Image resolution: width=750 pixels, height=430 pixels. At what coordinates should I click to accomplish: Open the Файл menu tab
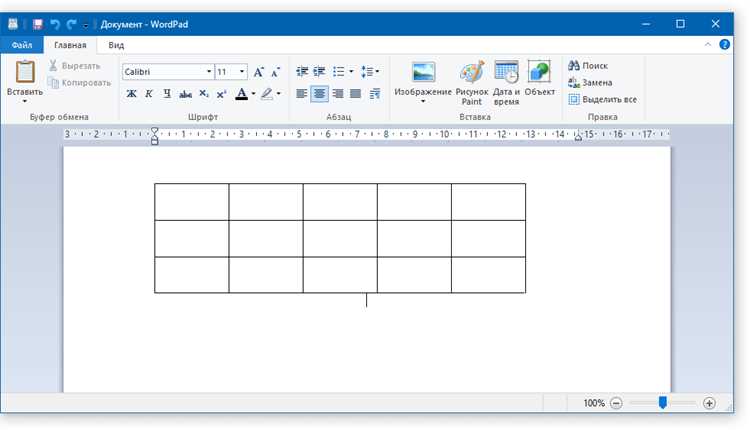point(22,45)
